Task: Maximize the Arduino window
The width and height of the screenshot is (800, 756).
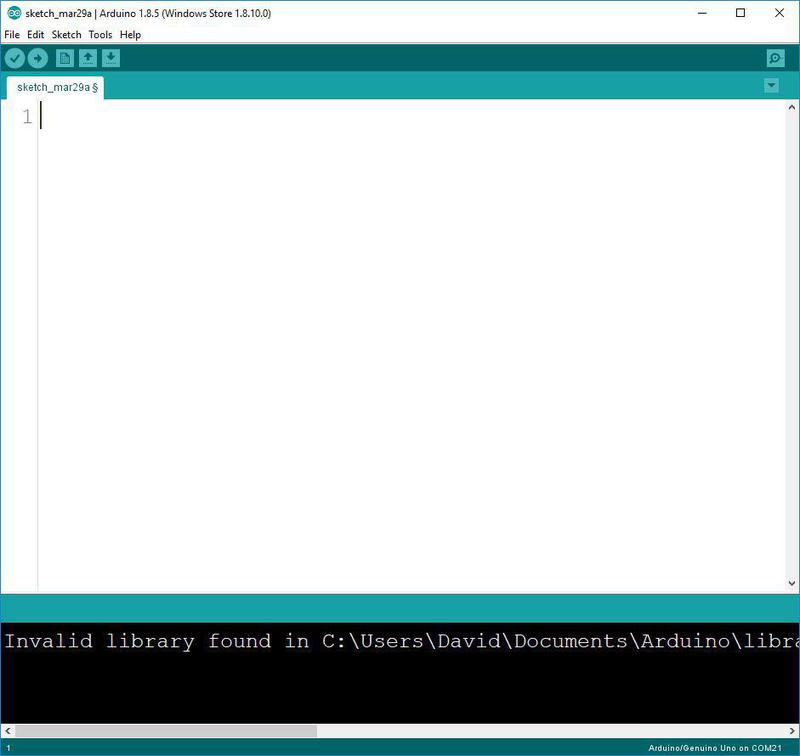Action: [x=741, y=13]
